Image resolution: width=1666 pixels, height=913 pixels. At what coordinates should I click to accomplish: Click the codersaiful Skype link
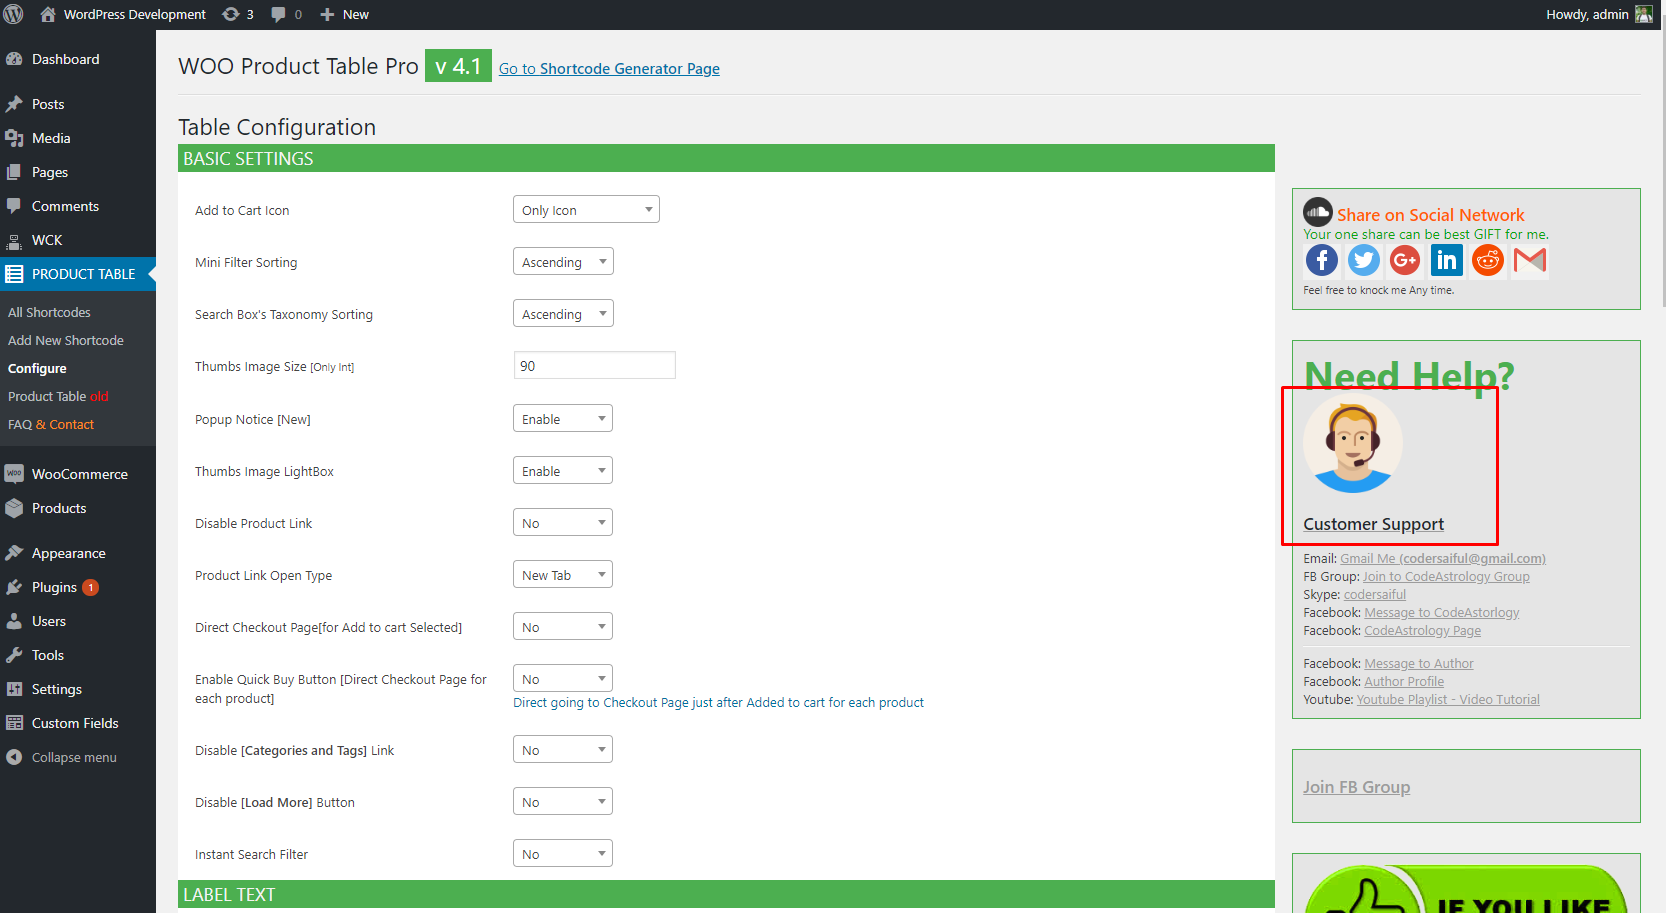(1374, 594)
